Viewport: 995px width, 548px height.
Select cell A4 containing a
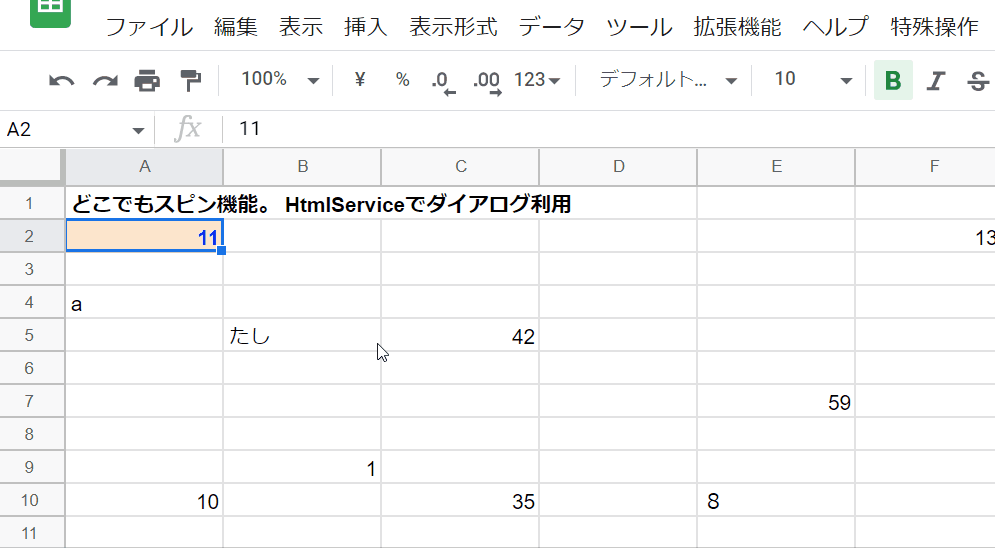pos(145,302)
